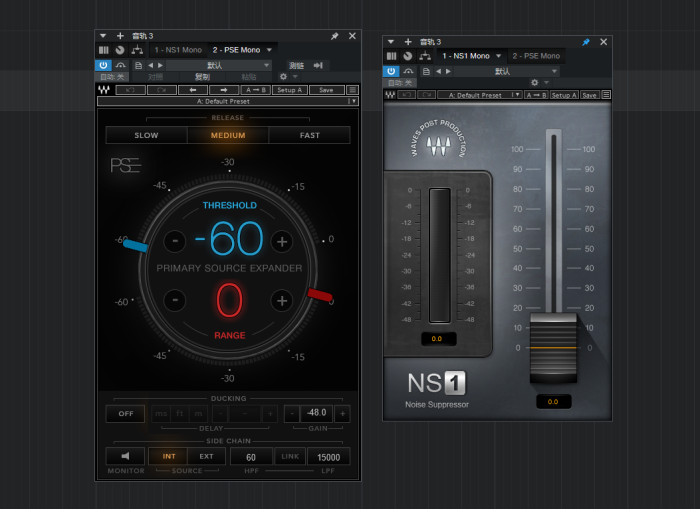The image size is (700, 509).
Task: Open channel editor icon in PSE window
Action: coord(104,50)
